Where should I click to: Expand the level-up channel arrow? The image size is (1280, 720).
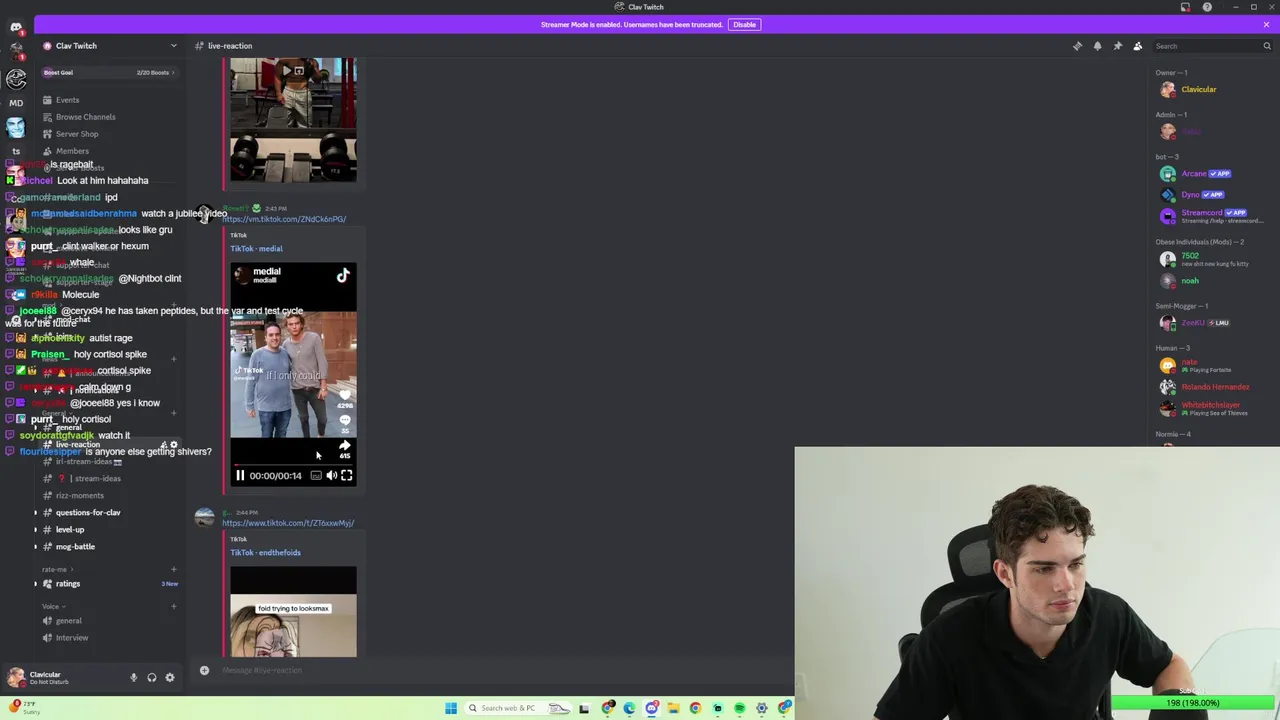click(x=36, y=529)
